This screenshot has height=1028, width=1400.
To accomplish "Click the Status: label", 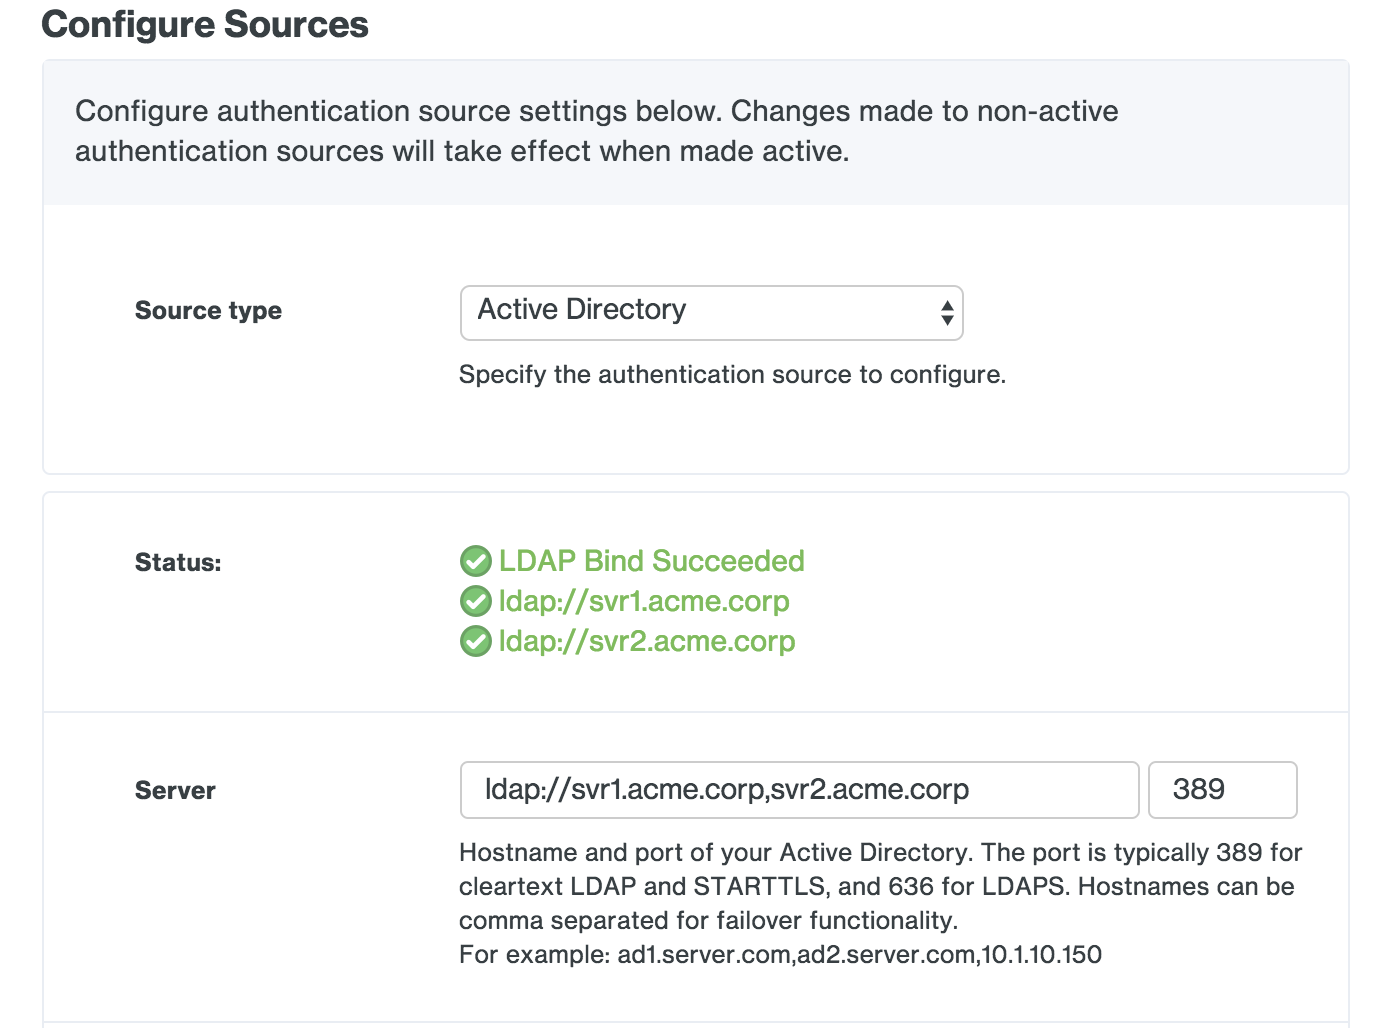I will (178, 563).
